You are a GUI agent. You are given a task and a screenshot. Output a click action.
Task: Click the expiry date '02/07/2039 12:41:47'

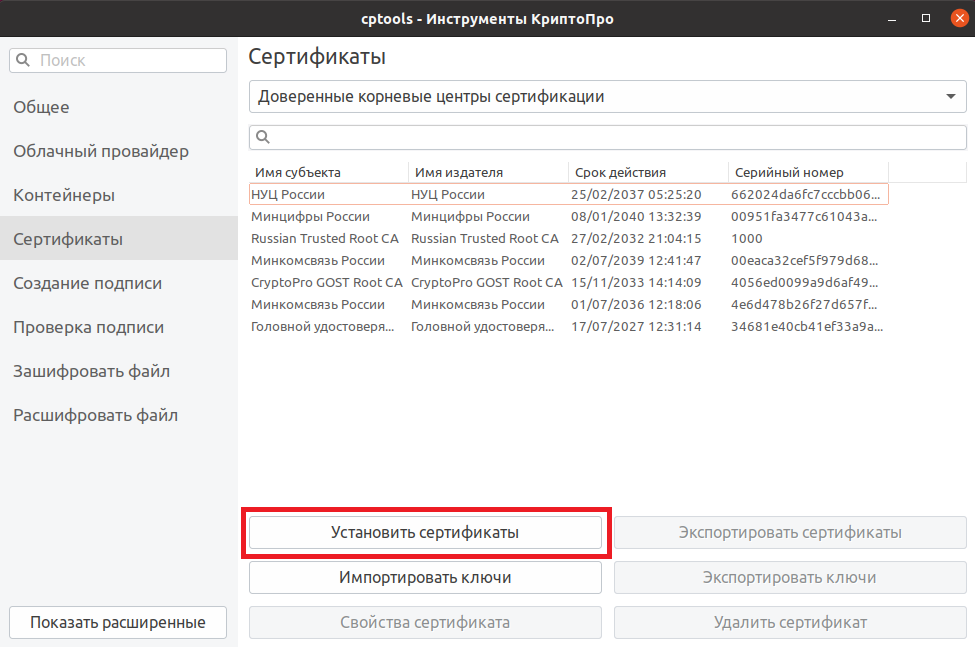[636, 260]
